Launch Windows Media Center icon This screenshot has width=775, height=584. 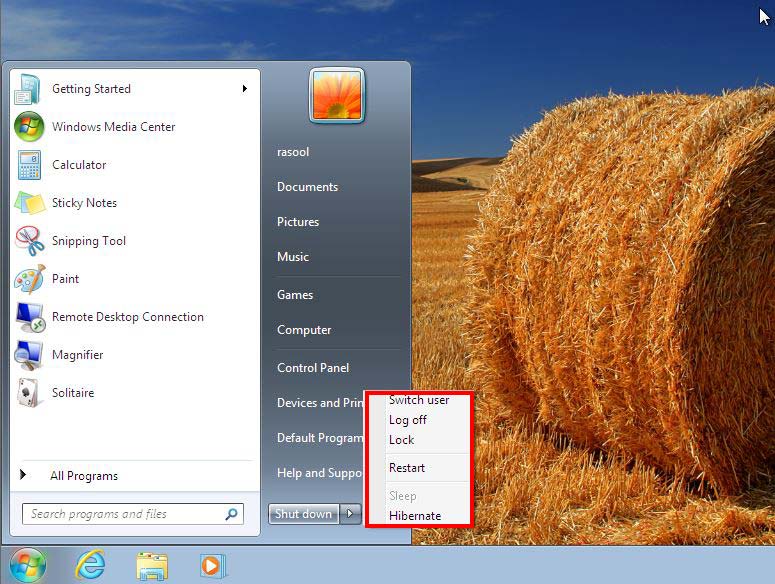[28, 127]
